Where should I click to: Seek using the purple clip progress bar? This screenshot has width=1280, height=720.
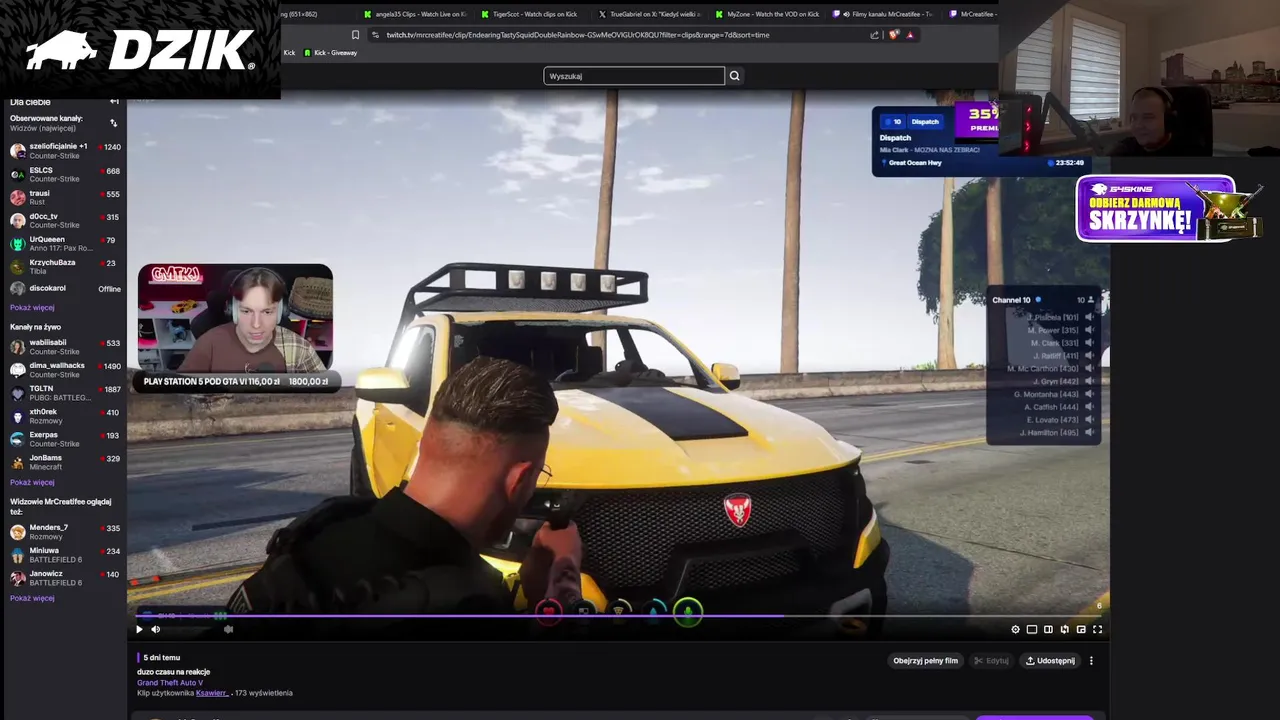pos(618,616)
